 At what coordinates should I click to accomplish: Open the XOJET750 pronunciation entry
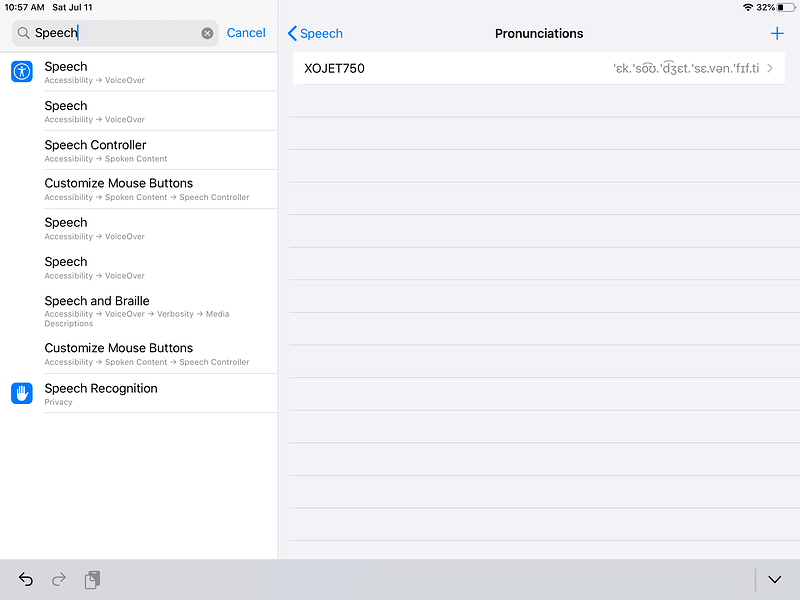tap(539, 68)
